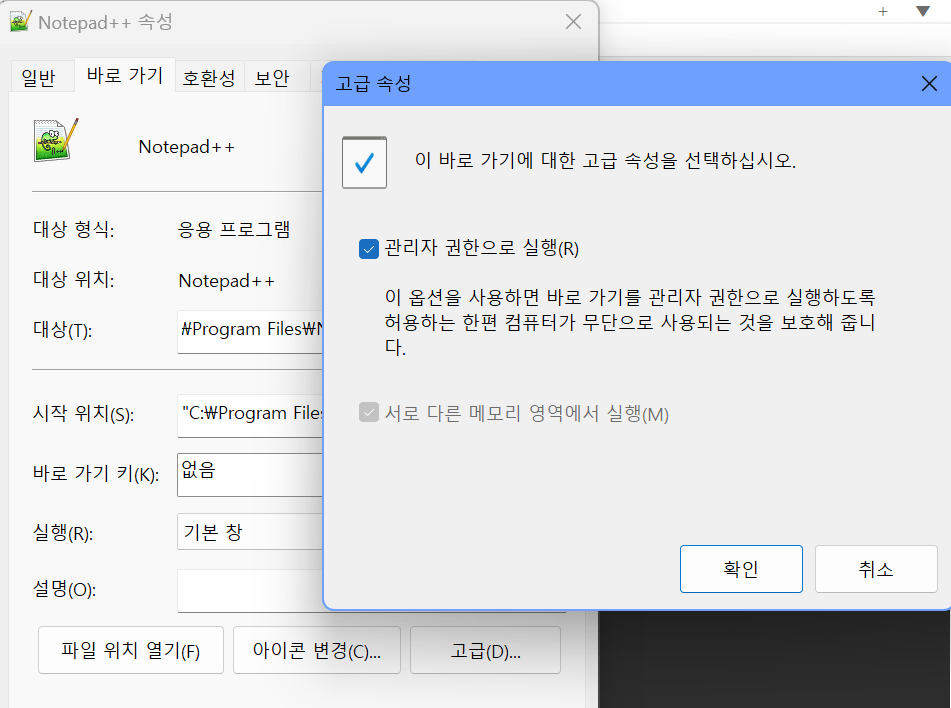Click the 설명(O) input field
951x708 pixels.
click(250, 591)
